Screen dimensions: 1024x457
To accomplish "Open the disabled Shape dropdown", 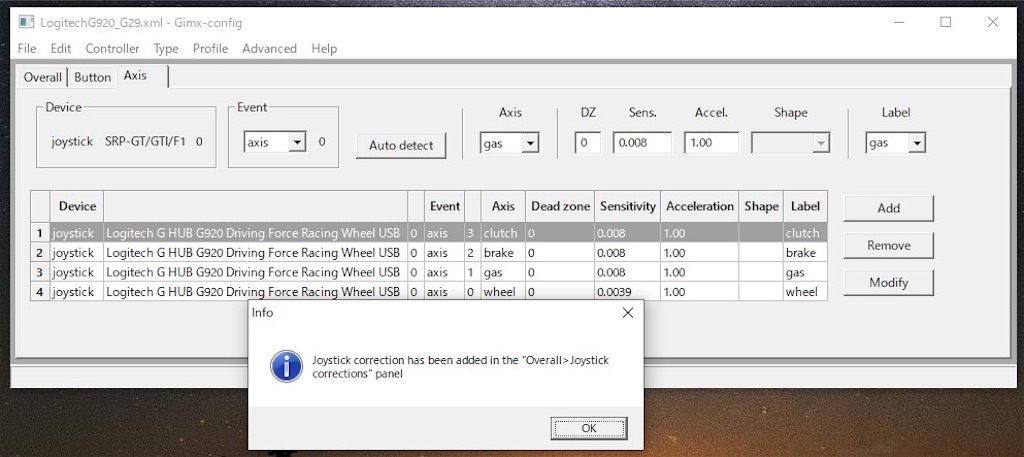I will [x=791, y=143].
